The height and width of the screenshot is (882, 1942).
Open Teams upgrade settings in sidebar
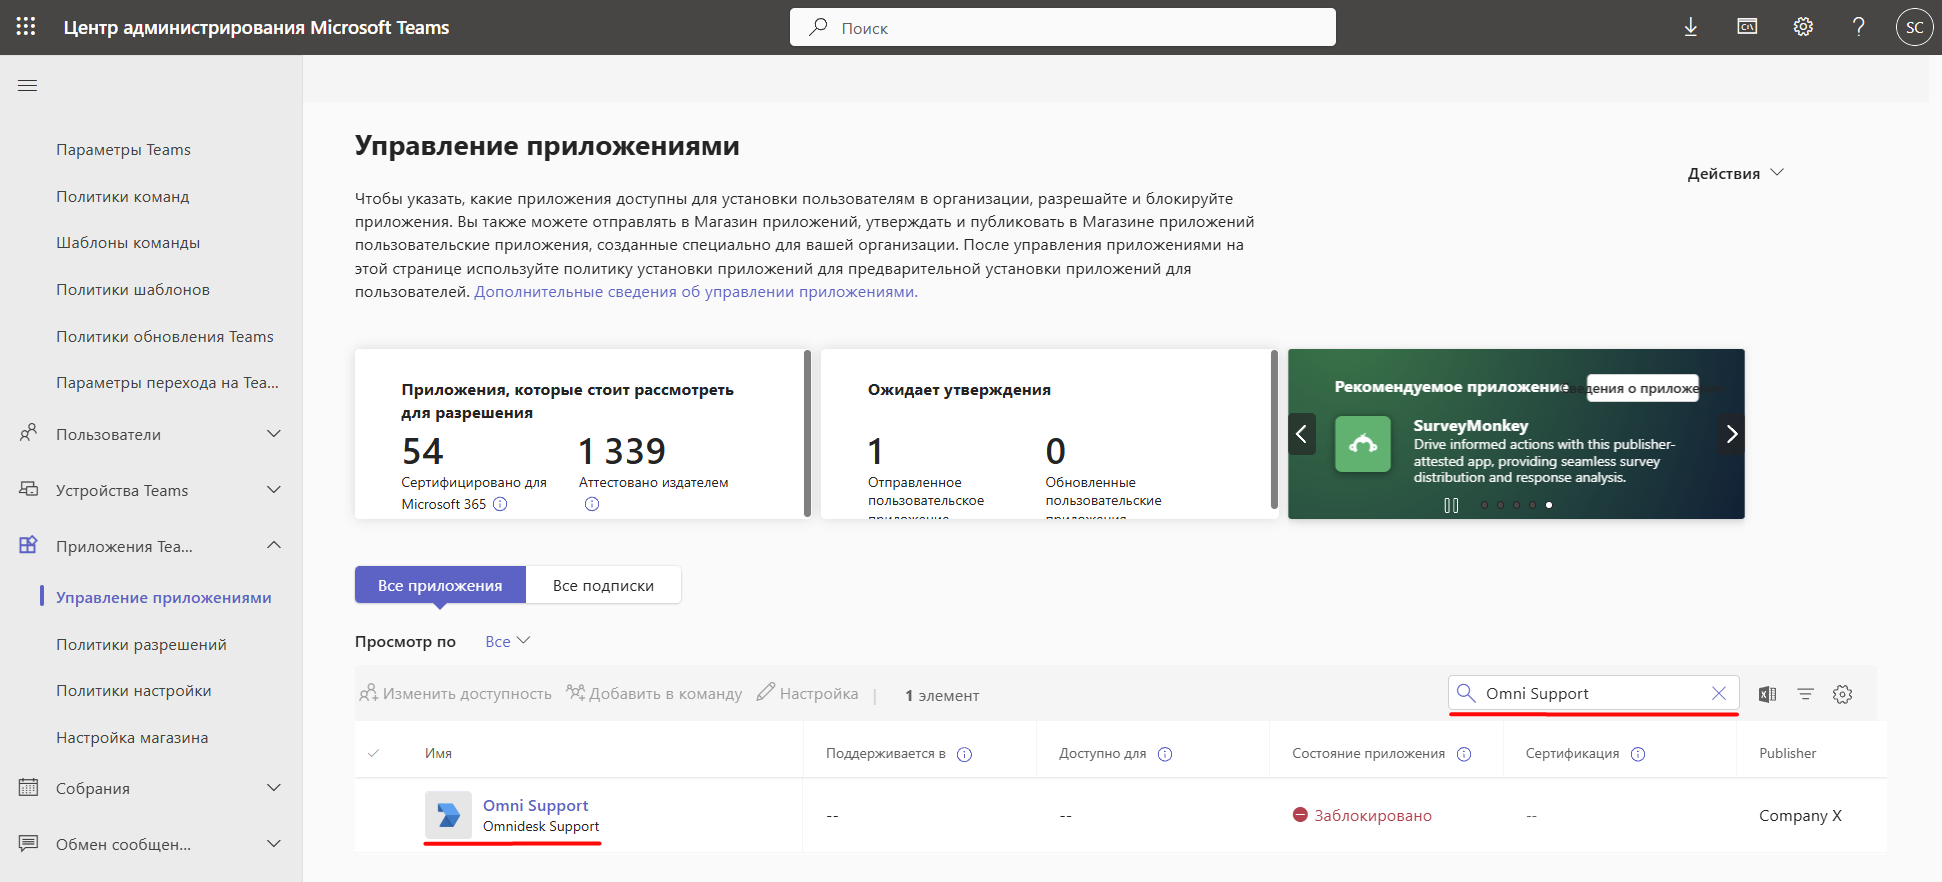(x=167, y=383)
